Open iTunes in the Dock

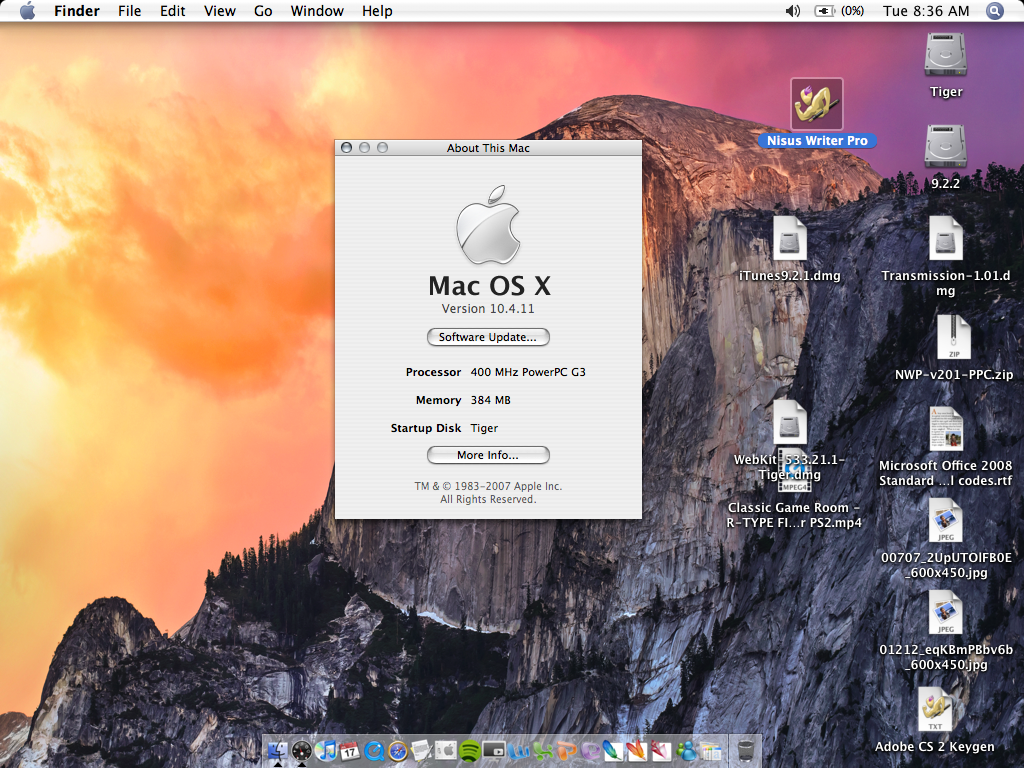(326, 751)
